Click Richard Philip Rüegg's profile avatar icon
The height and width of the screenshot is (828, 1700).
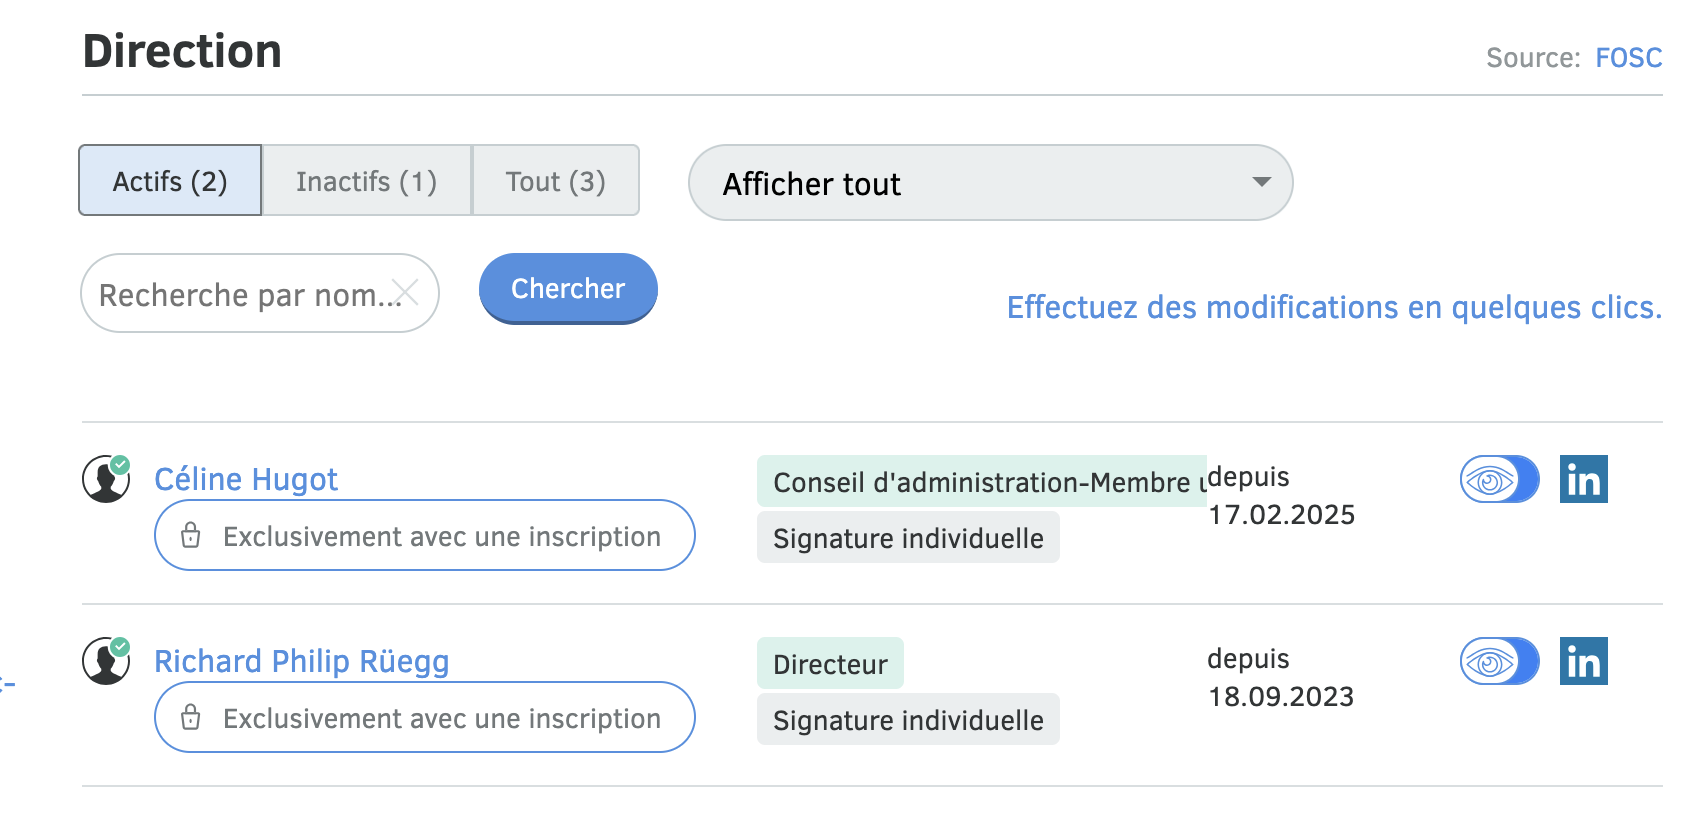[x=106, y=661]
